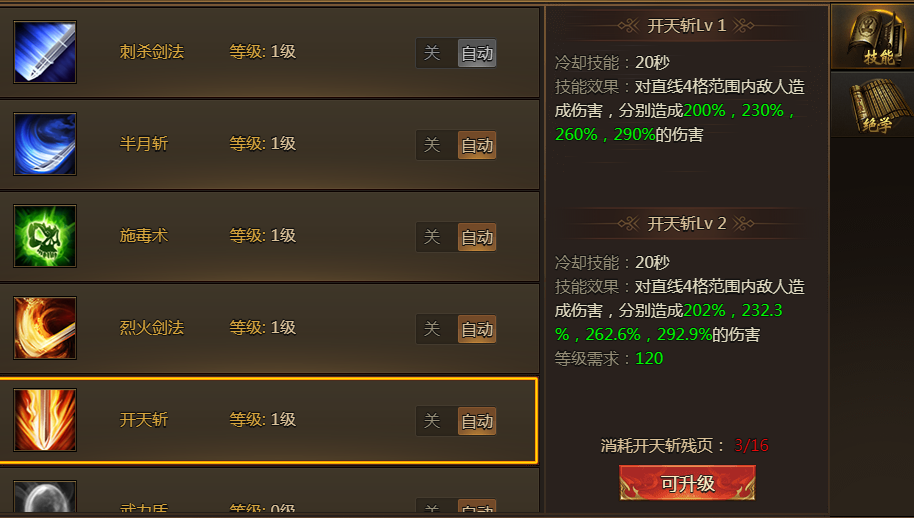Open the 技能 skills book tab
The image size is (914, 518).
pyautogui.click(x=873, y=38)
